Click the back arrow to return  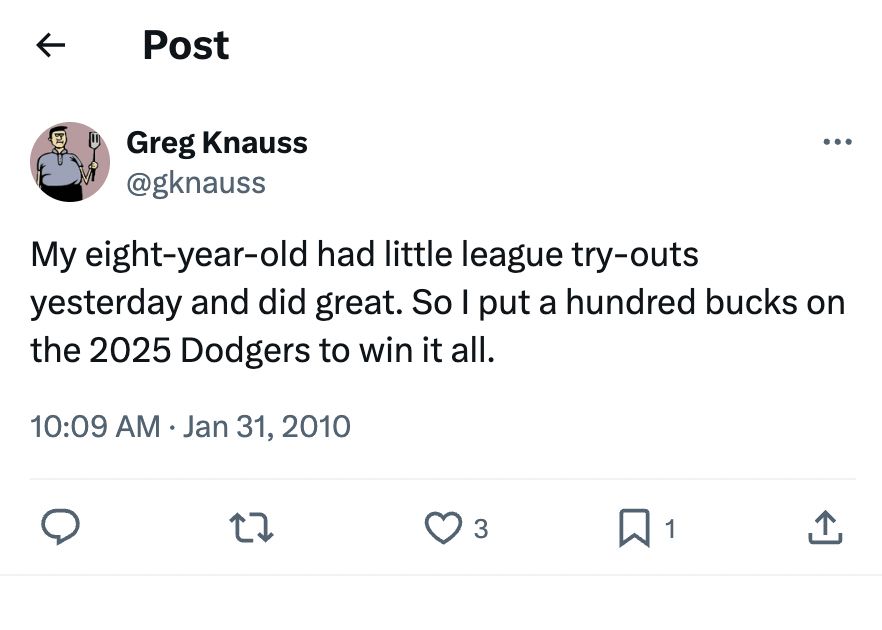coord(49,45)
